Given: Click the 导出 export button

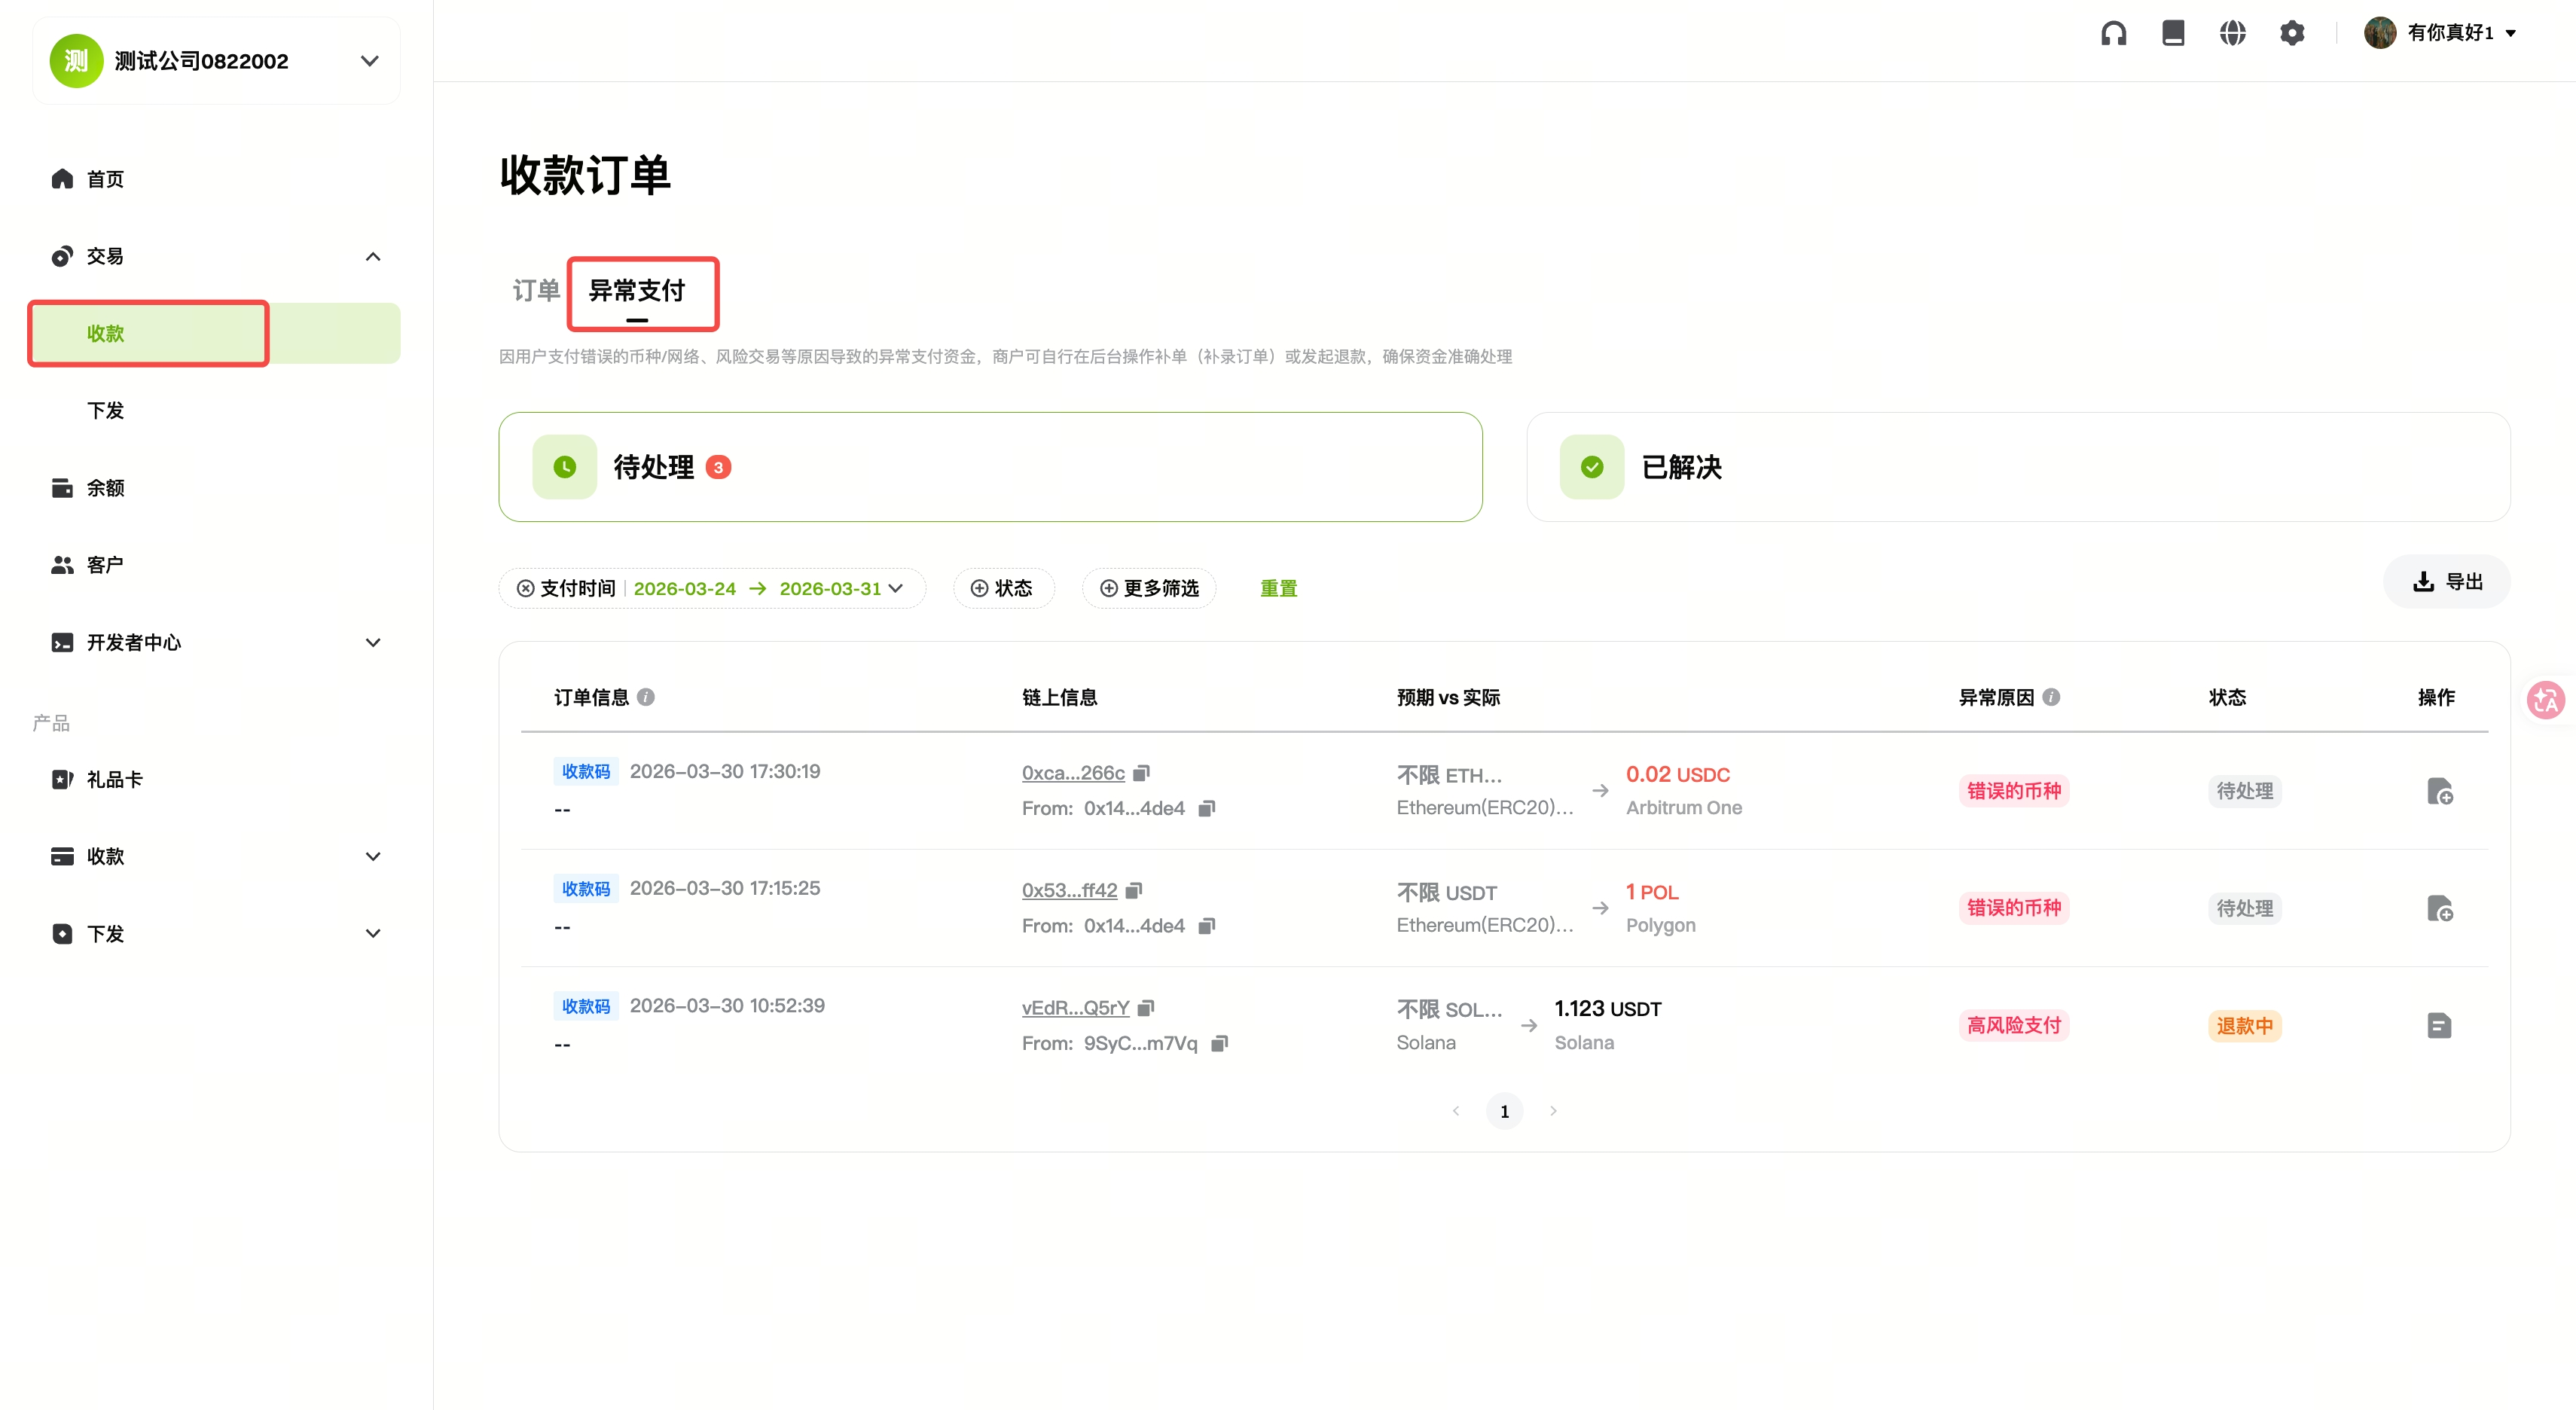Looking at the screenshot, I should click(x=2447, y=581).
